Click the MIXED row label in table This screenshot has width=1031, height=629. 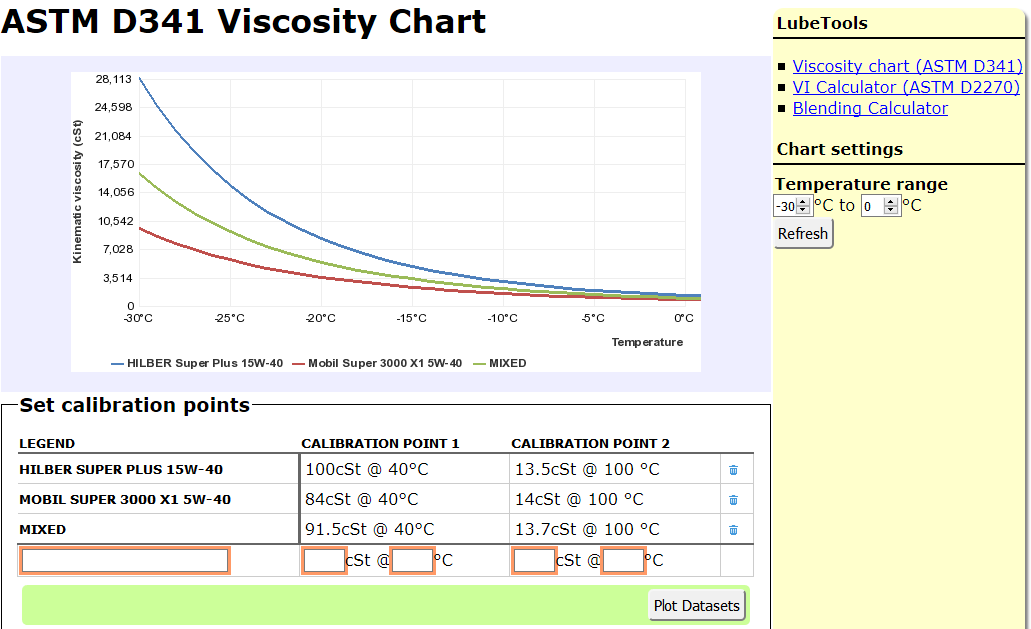pyautogui.click(x=43, y=530)
